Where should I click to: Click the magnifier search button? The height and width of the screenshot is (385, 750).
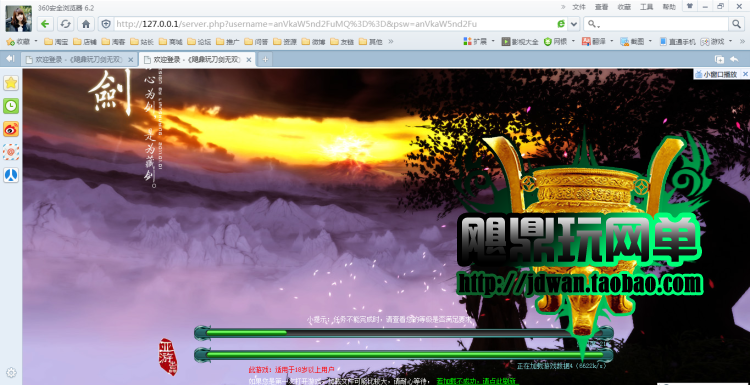pos(736,24)
